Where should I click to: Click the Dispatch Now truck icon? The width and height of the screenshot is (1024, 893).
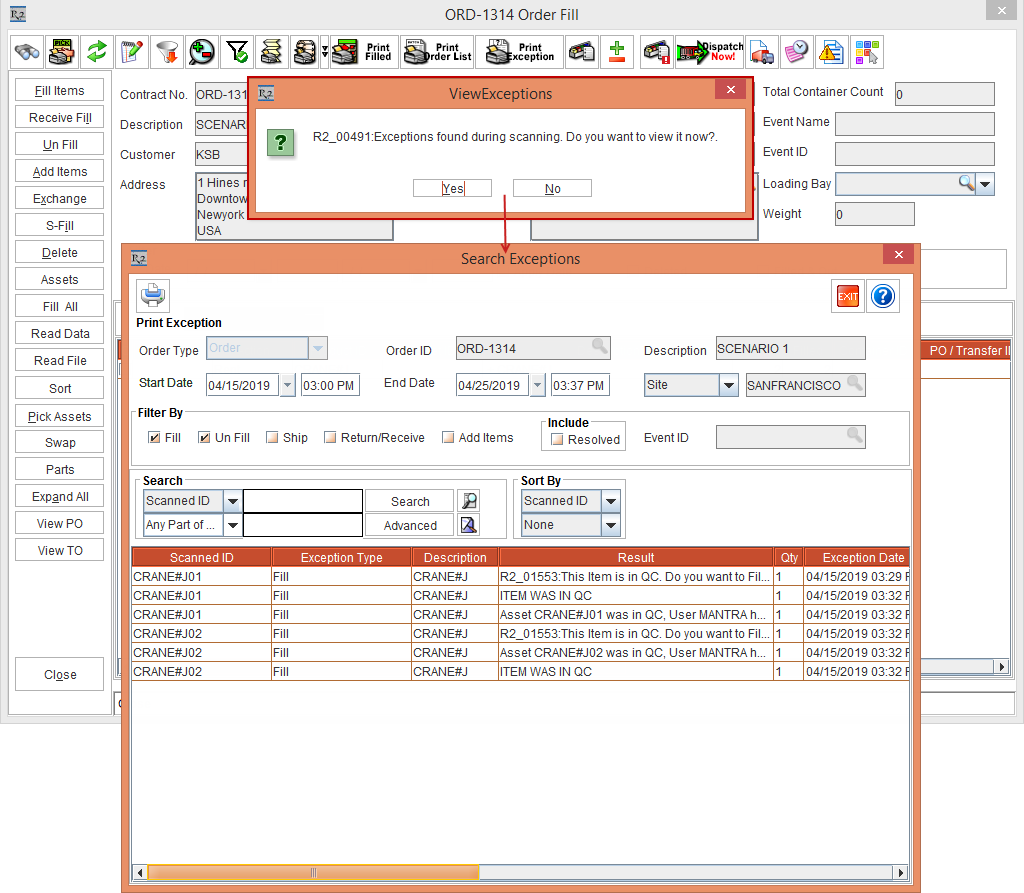pyautogui.click(x=711, y=52)
